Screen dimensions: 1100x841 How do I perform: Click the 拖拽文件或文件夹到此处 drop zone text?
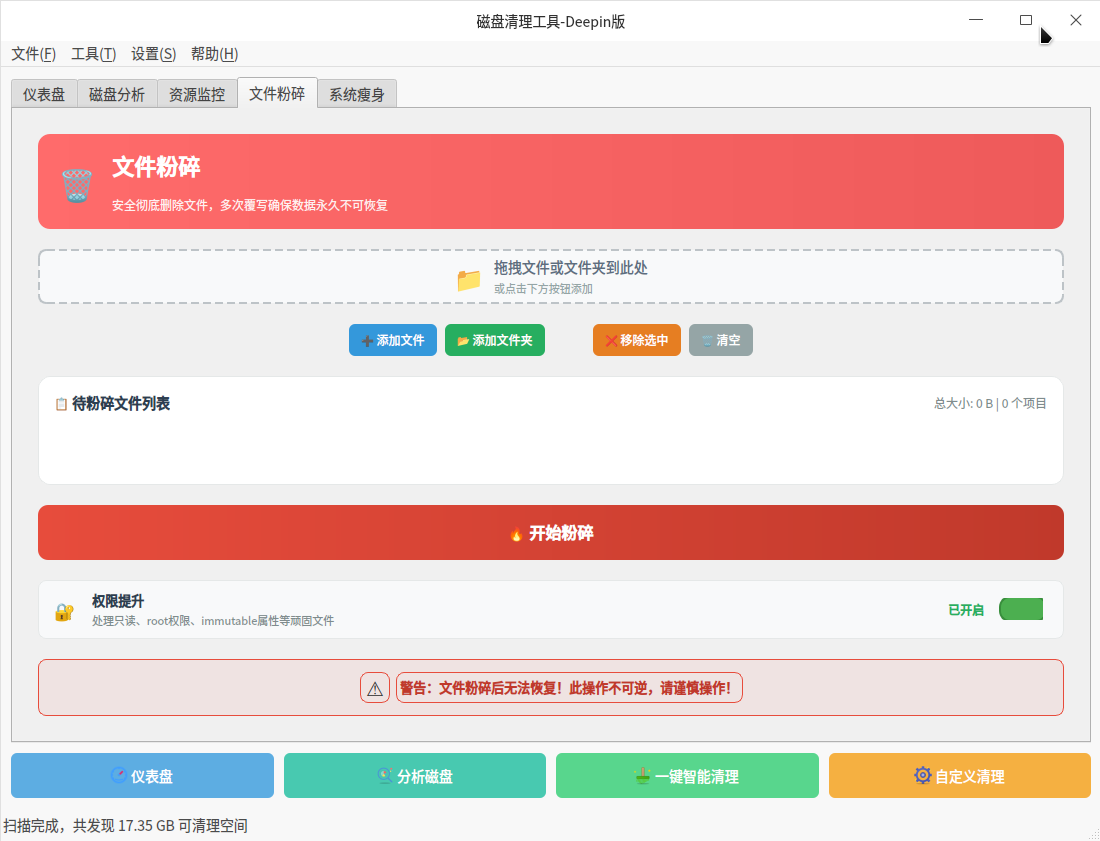click(x=570, y=268)
